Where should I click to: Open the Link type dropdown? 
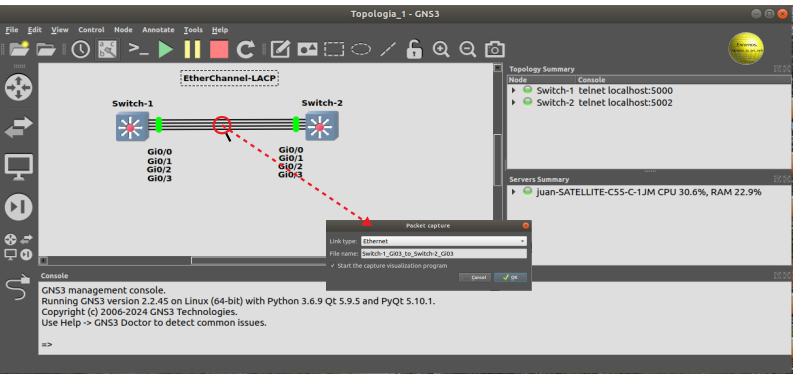(x=444, y=241)
